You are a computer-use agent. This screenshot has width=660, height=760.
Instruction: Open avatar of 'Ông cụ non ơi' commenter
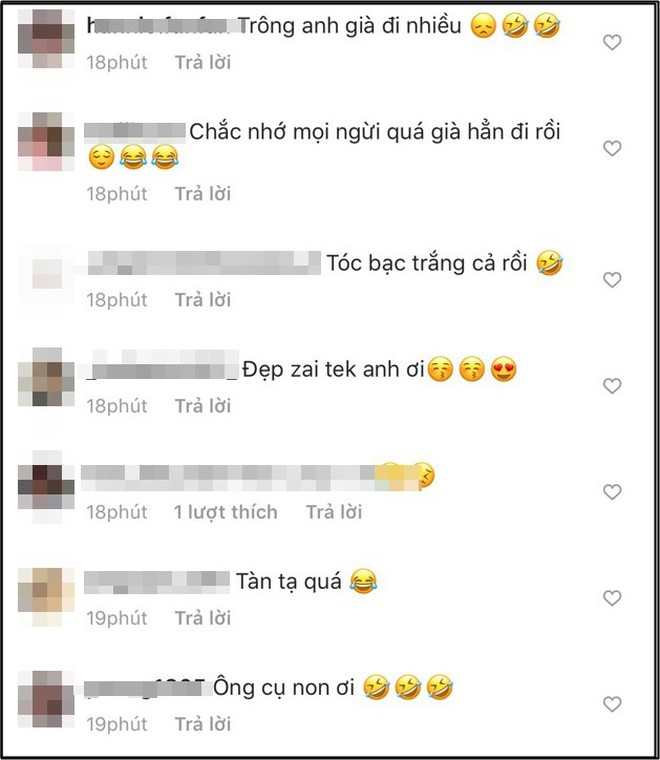[47, 699]
